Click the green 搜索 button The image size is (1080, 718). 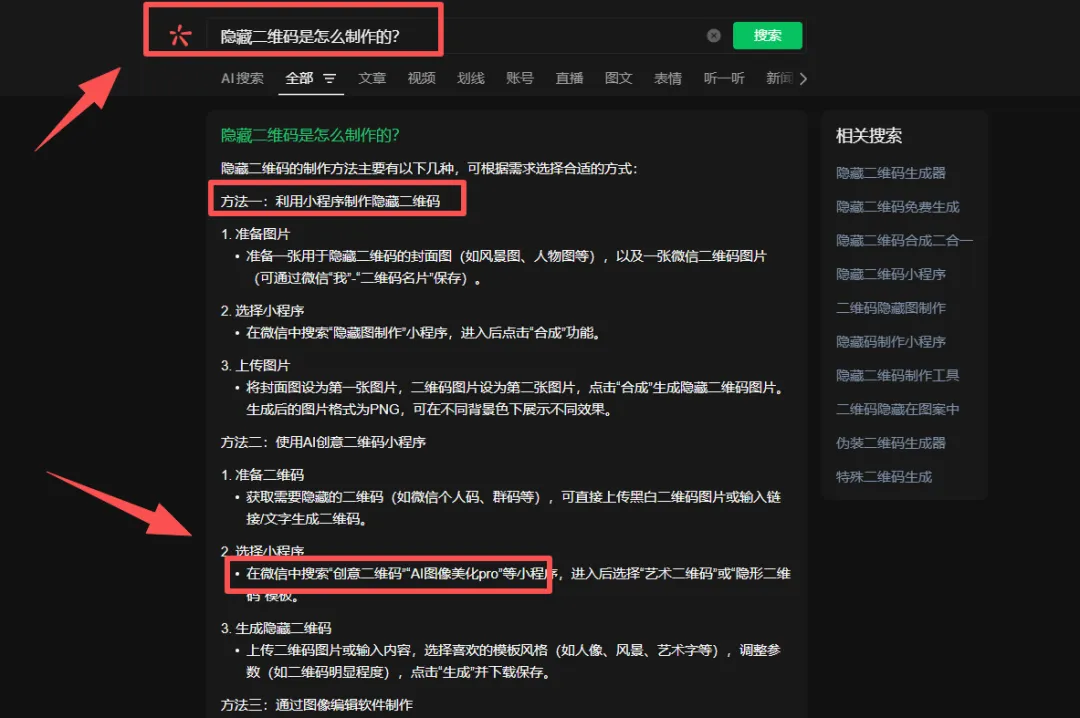(x=767, y=36)
